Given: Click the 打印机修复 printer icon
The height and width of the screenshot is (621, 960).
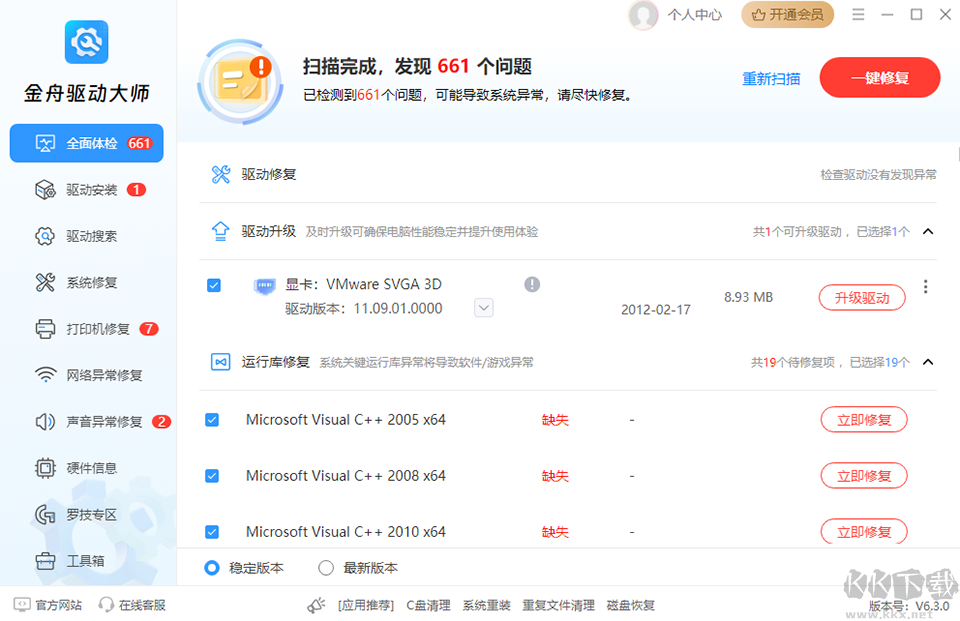Looking at the screenshot, I should (x=45, y=329).
